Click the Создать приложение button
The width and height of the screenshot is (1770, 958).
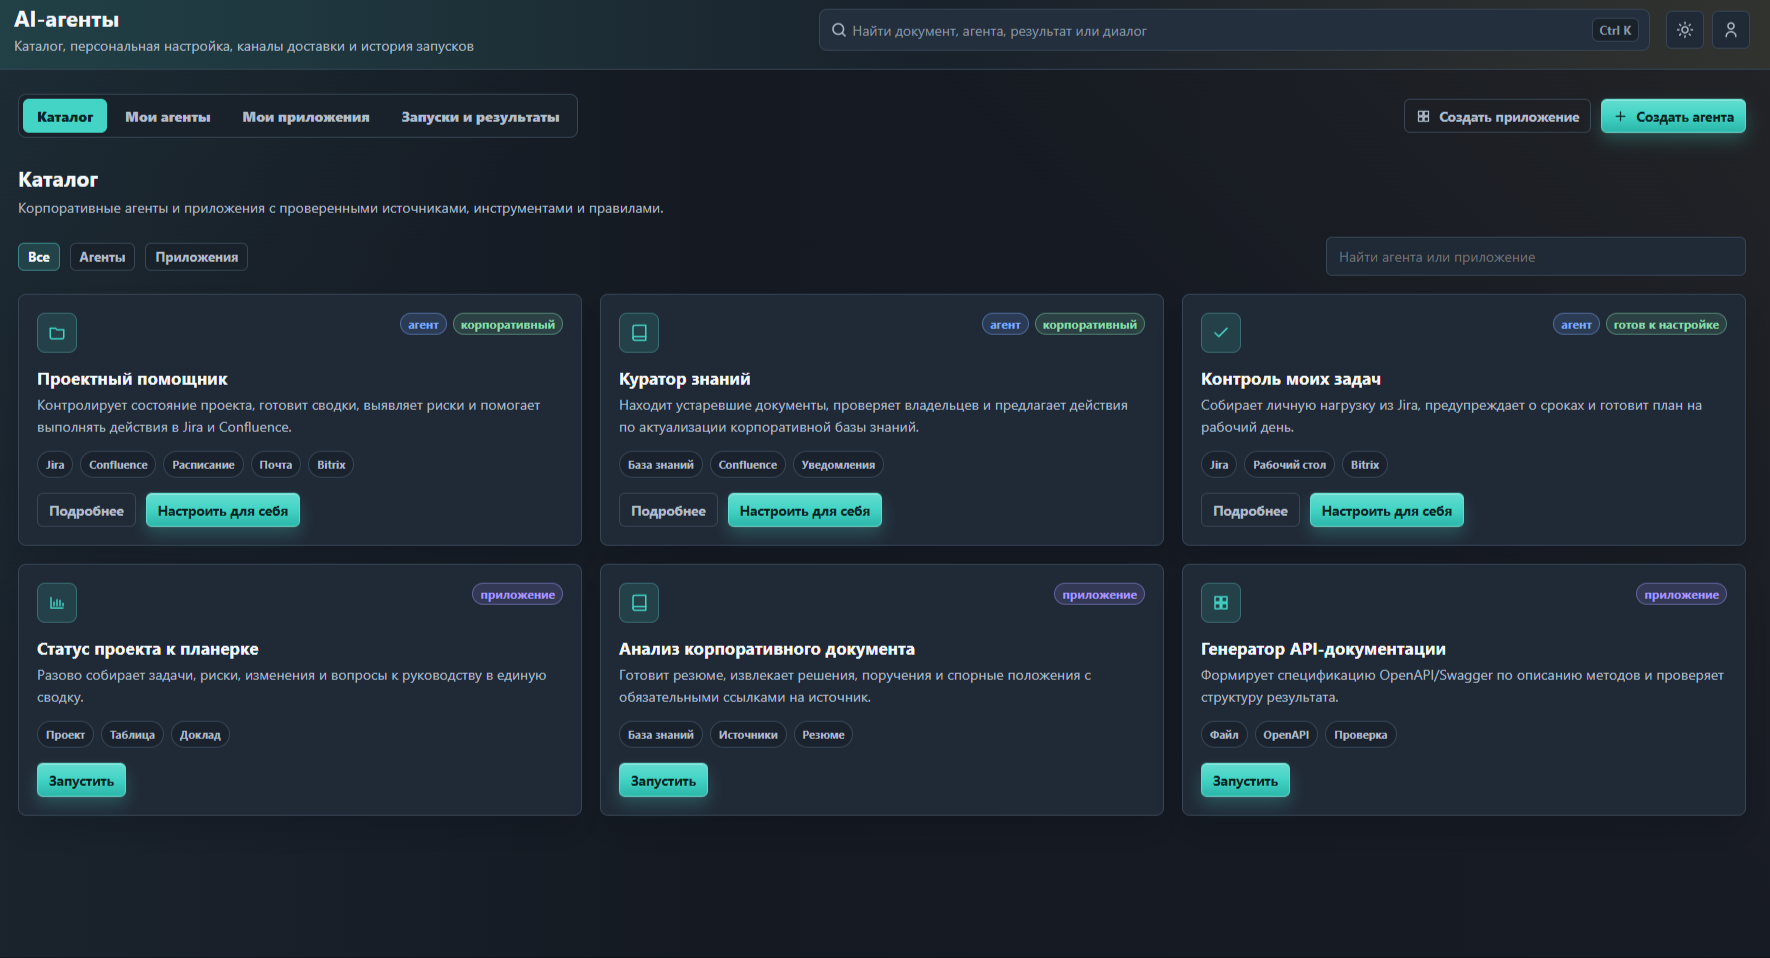coord(1497,116)
